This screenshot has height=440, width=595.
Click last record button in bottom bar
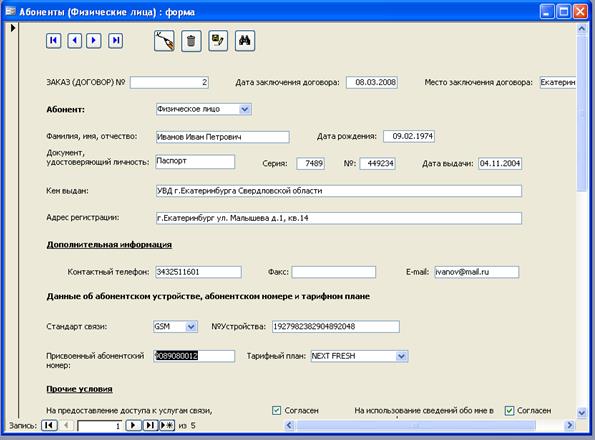pos(150,425)
